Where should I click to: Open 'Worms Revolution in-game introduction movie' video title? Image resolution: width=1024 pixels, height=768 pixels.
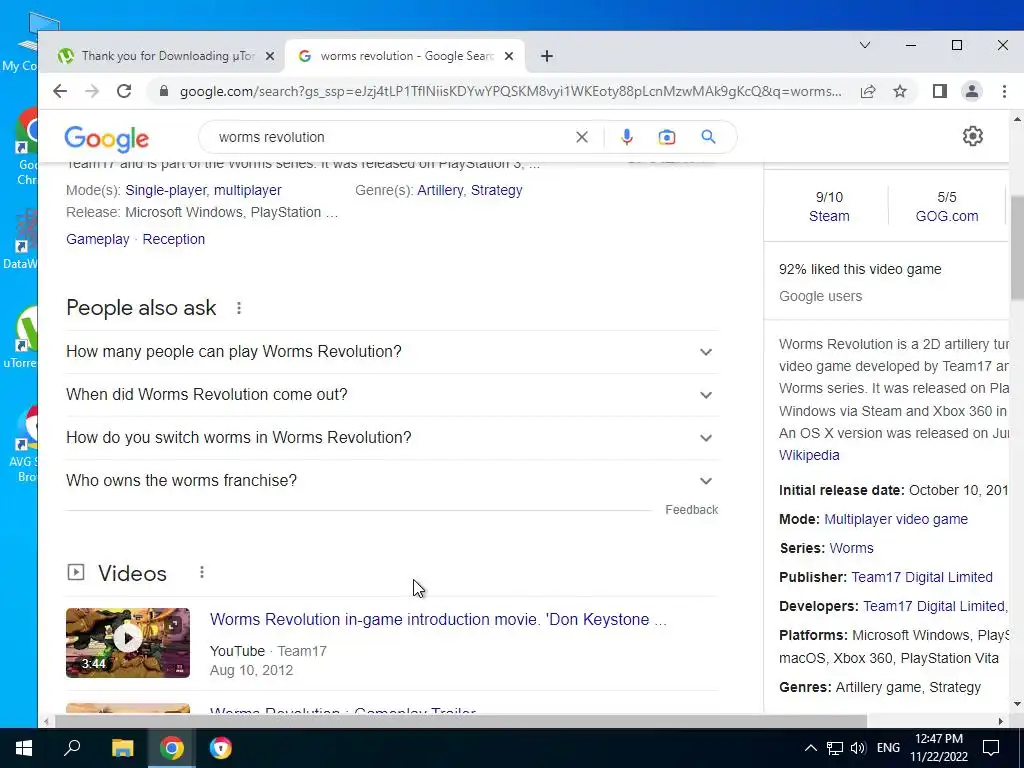438,619
